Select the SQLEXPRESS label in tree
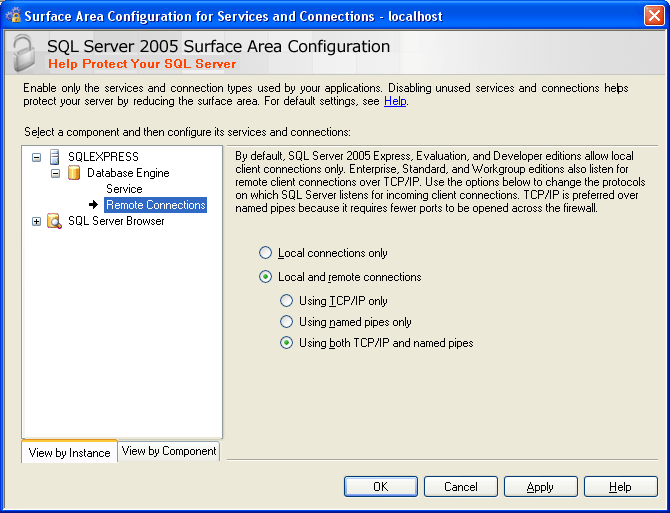 click(x=103, y=157)
